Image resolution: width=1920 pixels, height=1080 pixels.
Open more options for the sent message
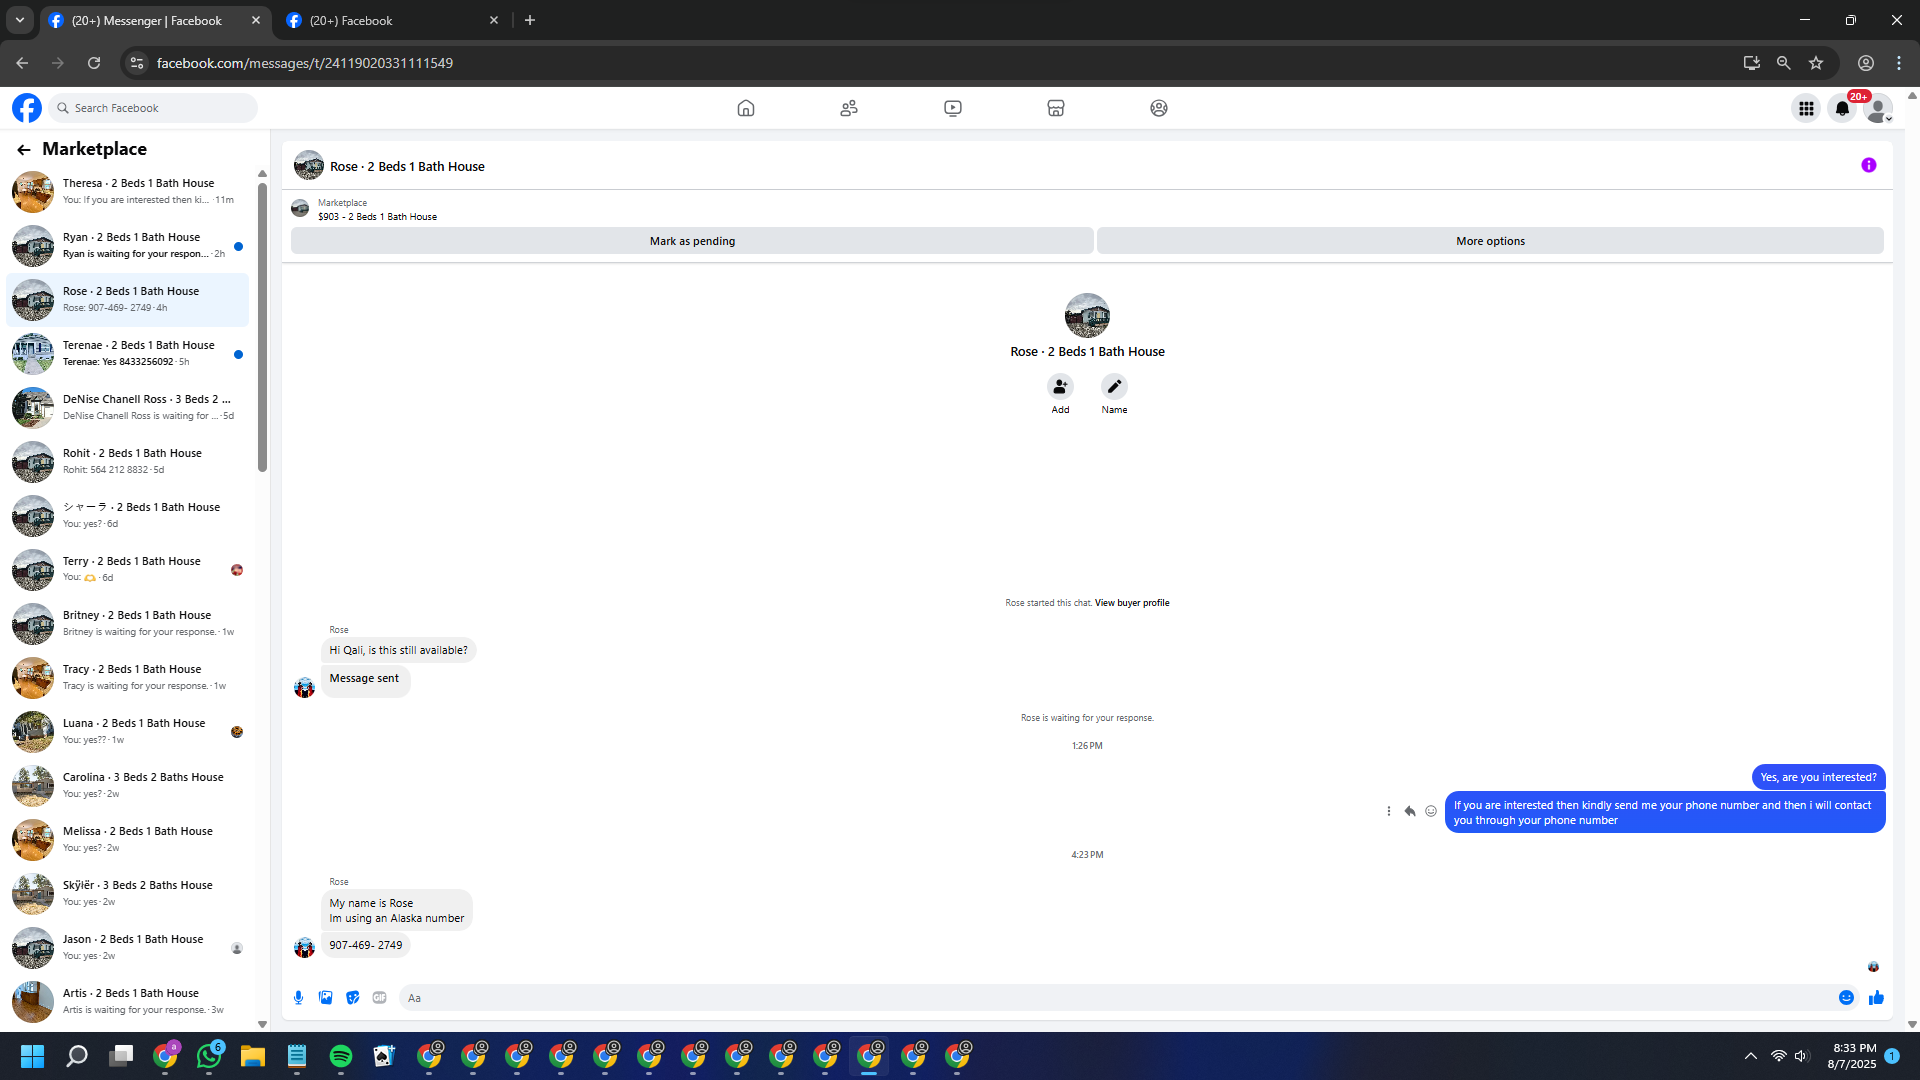tap(1388, 811)
